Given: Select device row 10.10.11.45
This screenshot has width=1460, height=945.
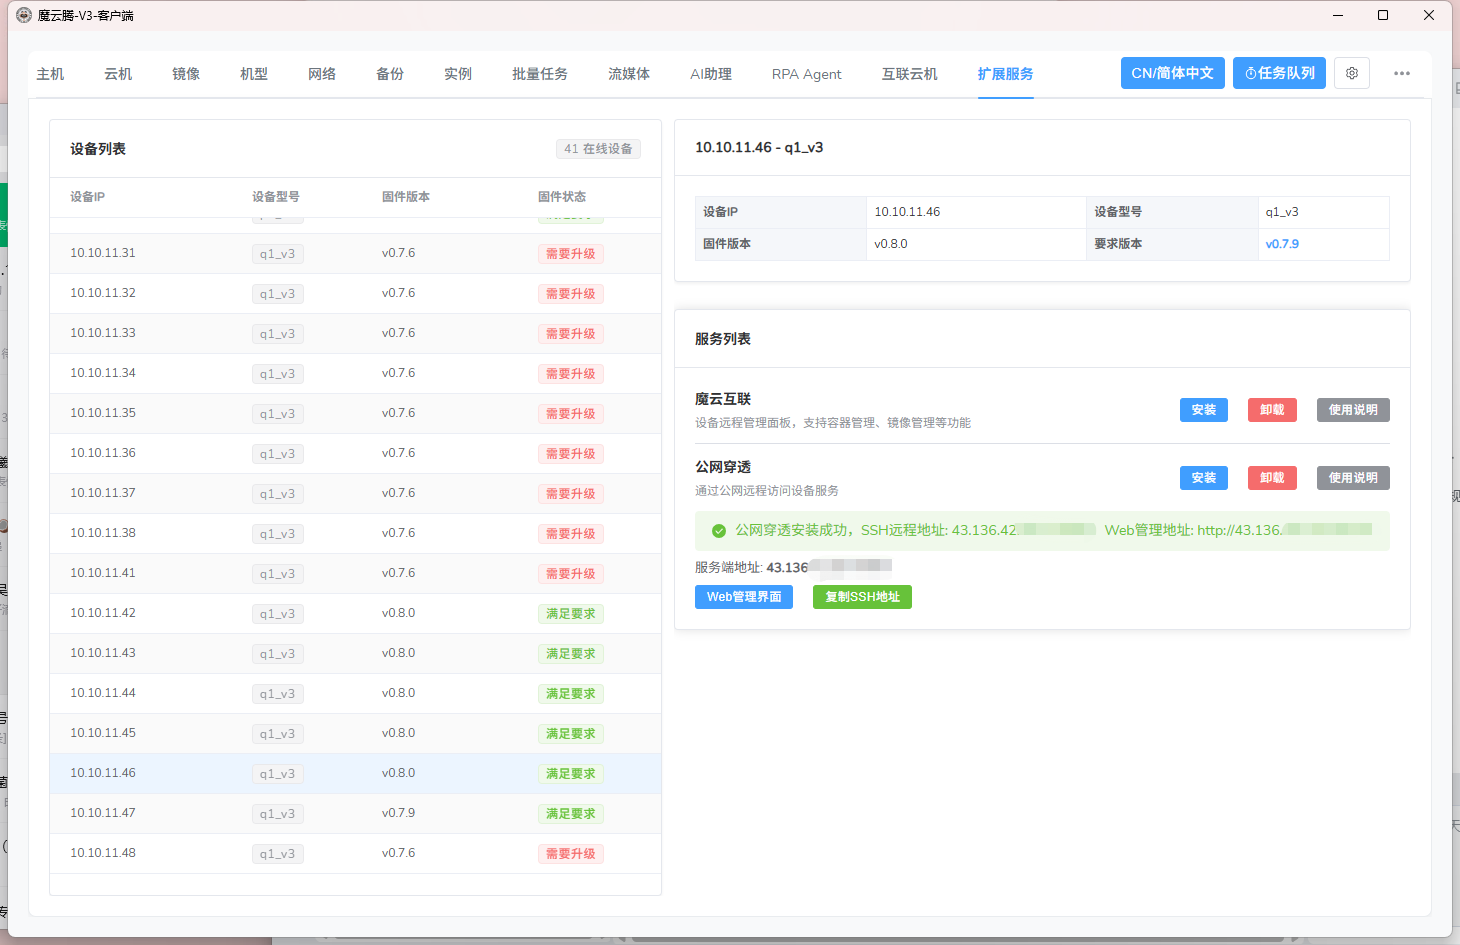Looking at the screenshot, I should (x=355, y=734).
